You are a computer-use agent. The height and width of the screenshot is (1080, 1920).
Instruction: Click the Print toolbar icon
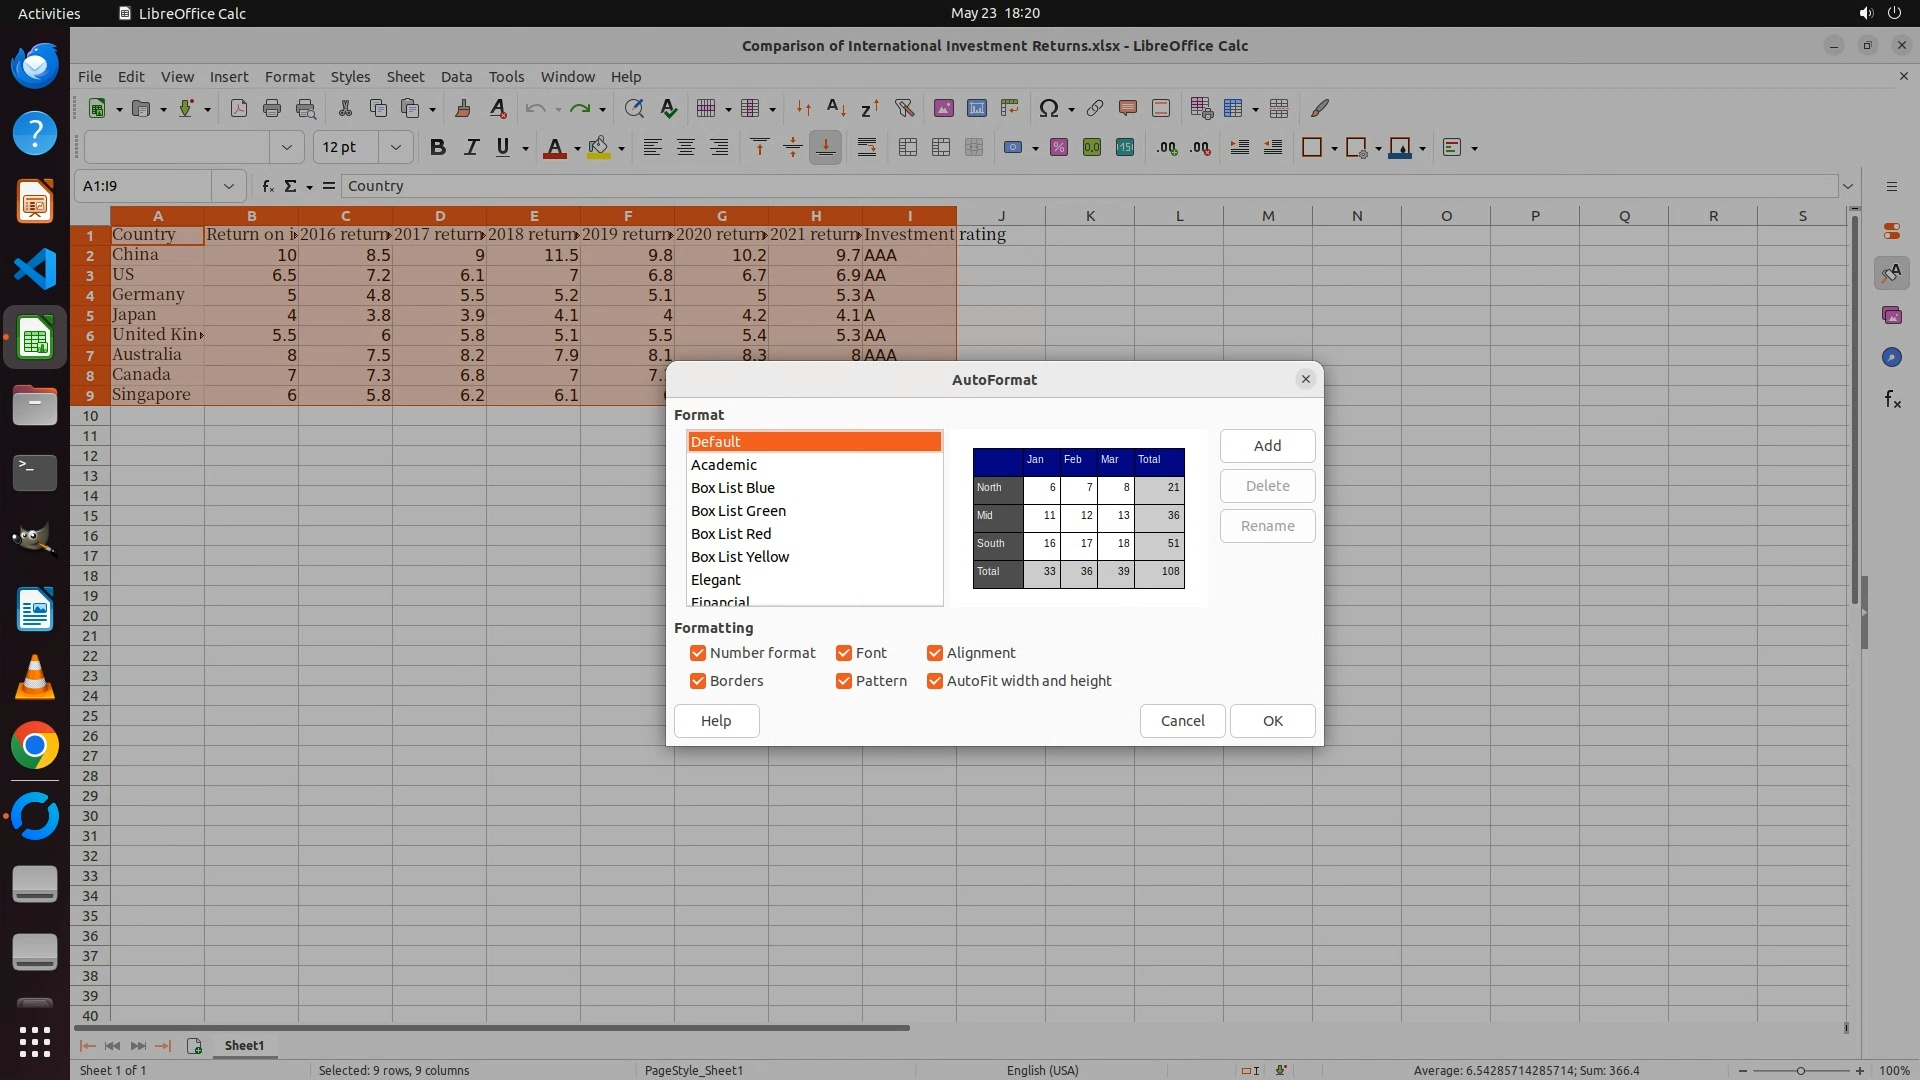coord(271,108)
